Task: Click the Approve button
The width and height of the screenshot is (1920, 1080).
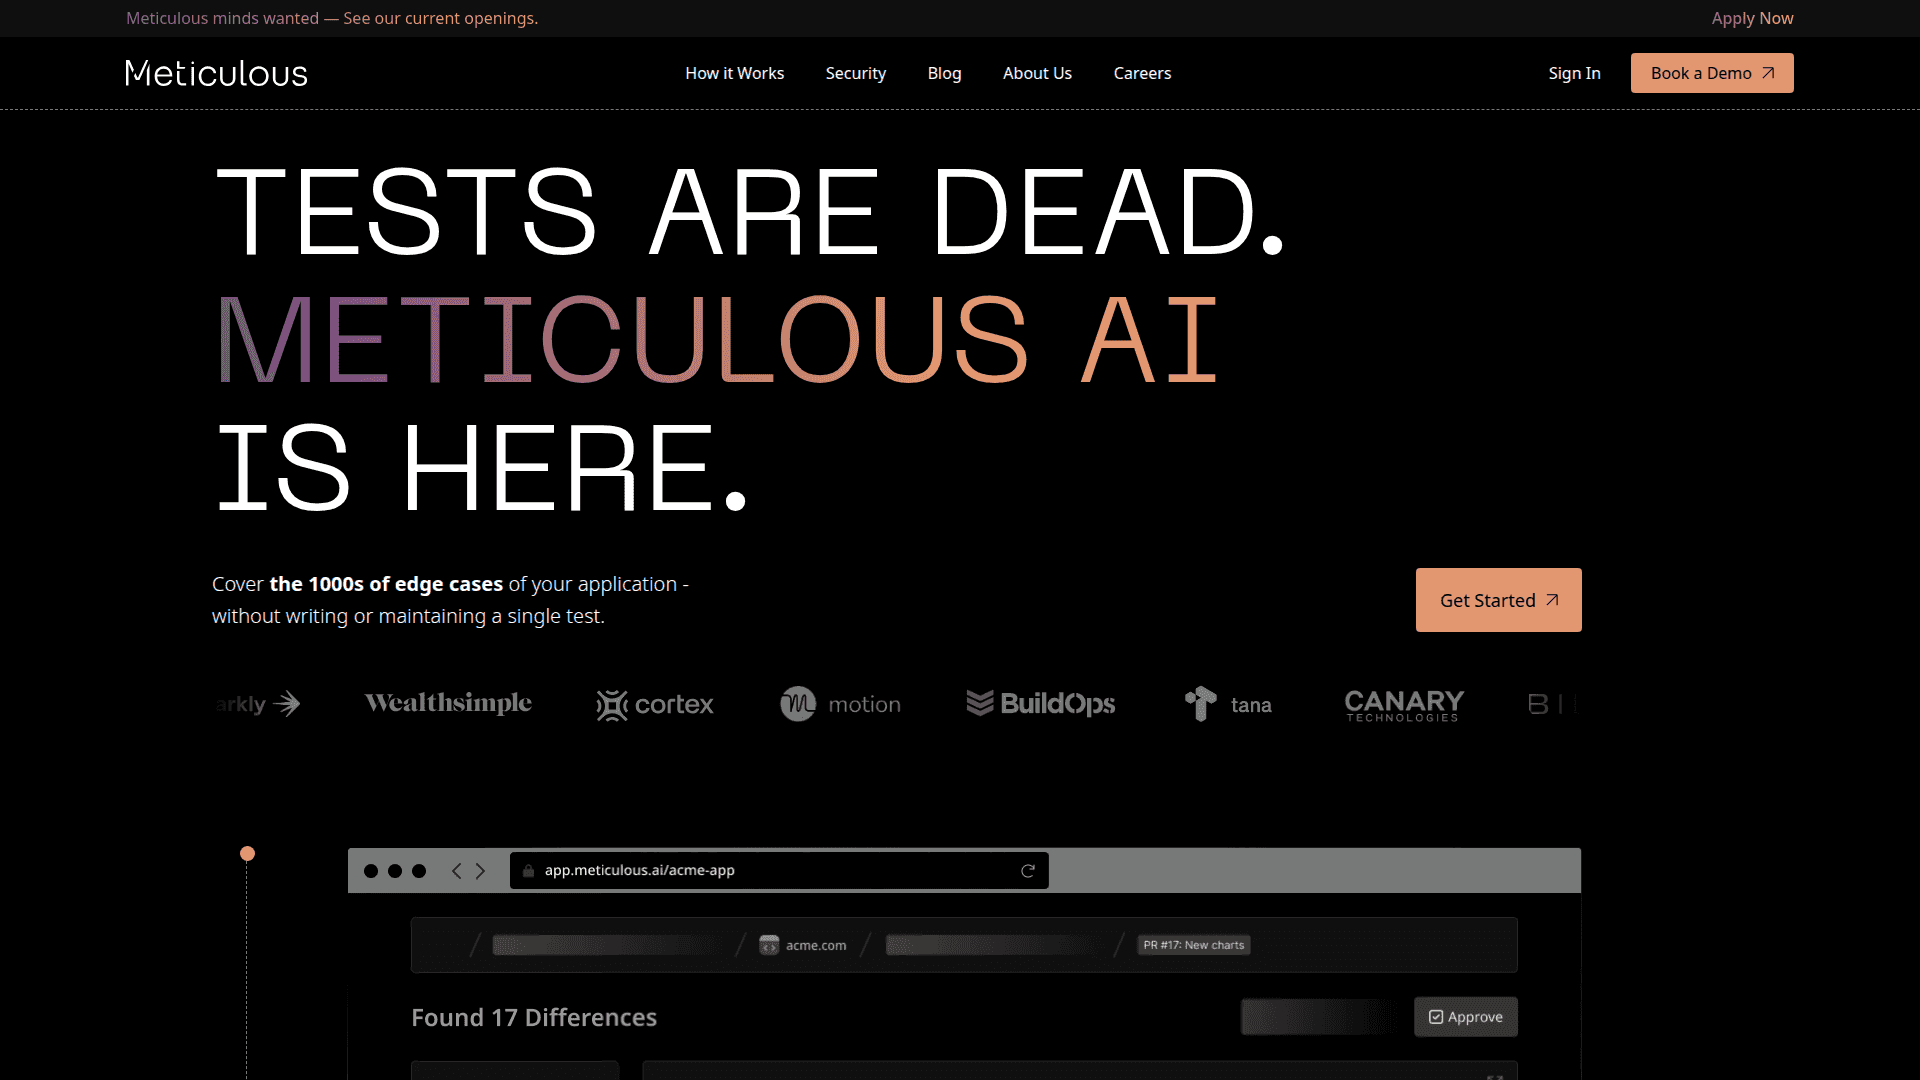Action: click(x=1465, y=1016)
